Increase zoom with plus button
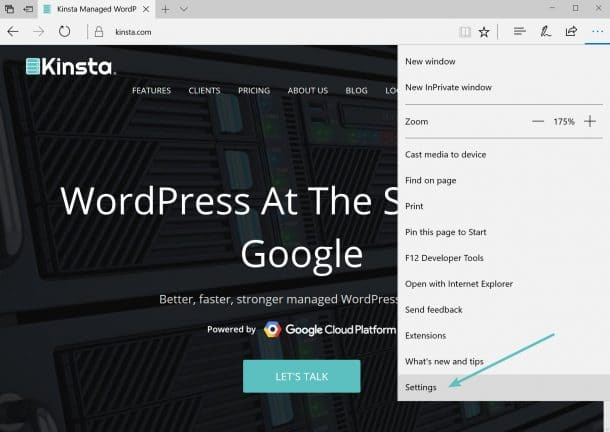 [x=590, y=121]
